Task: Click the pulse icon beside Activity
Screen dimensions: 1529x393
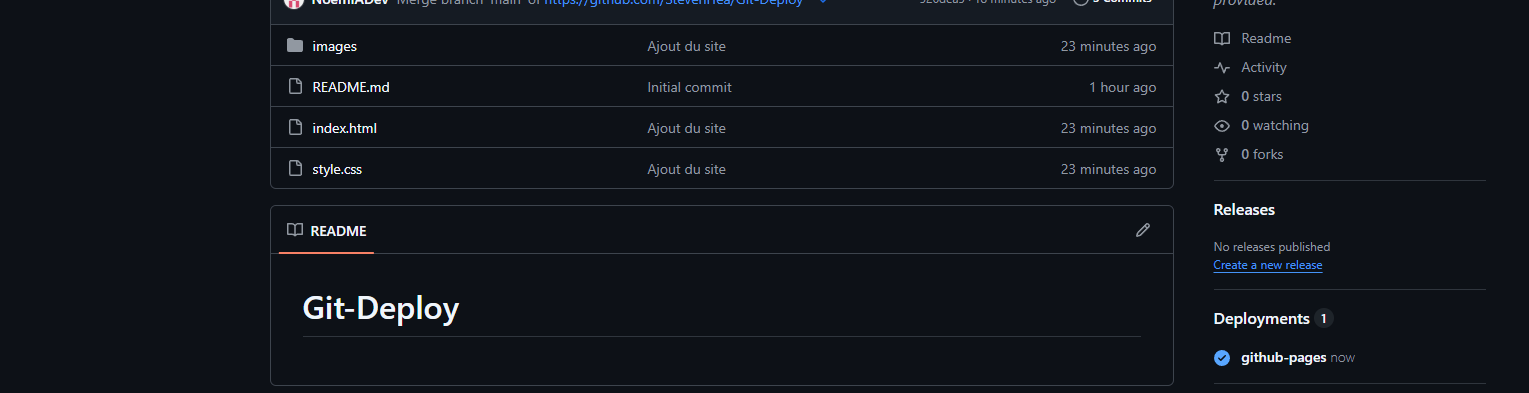Action: tap(1221, 67)
